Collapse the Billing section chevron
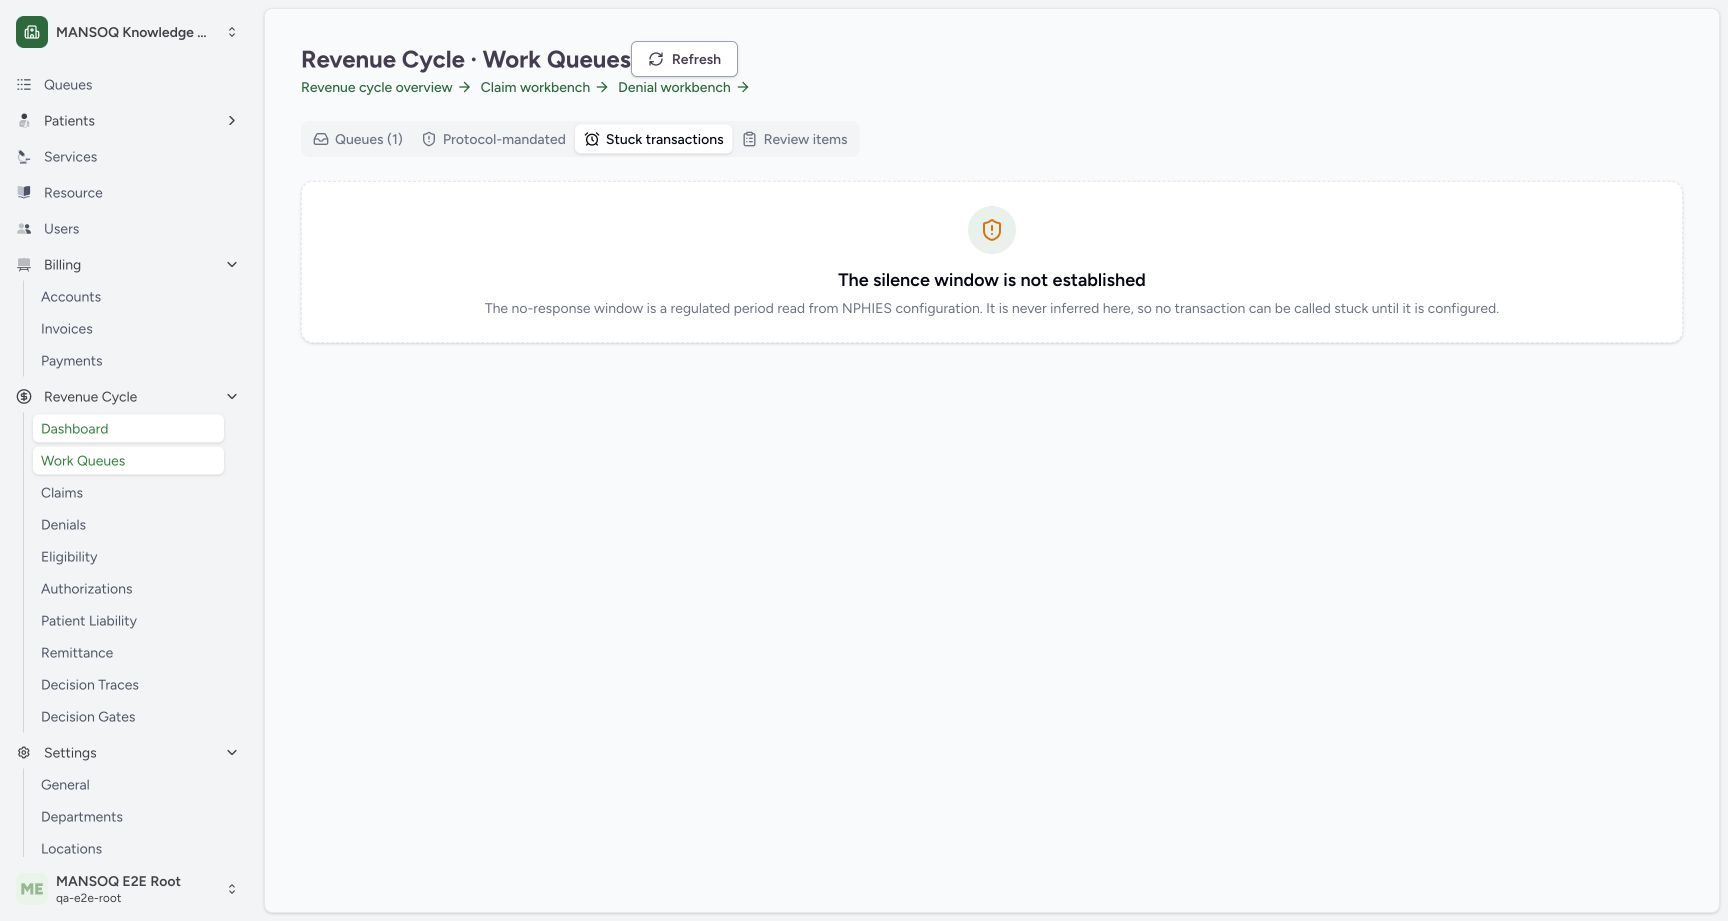Screen dimensions: 1728x921 (x=232, y=265)
